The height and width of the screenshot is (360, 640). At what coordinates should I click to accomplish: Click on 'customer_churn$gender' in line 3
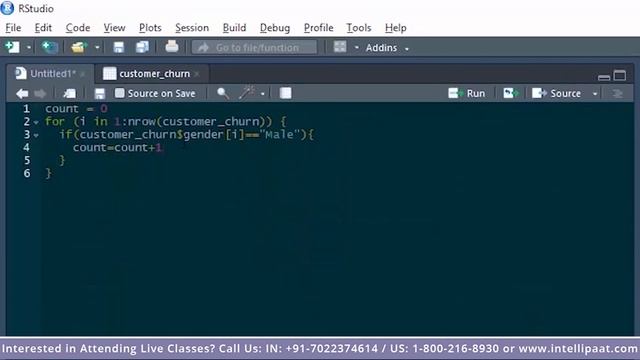pyautogui.click(x=151, y=134)
